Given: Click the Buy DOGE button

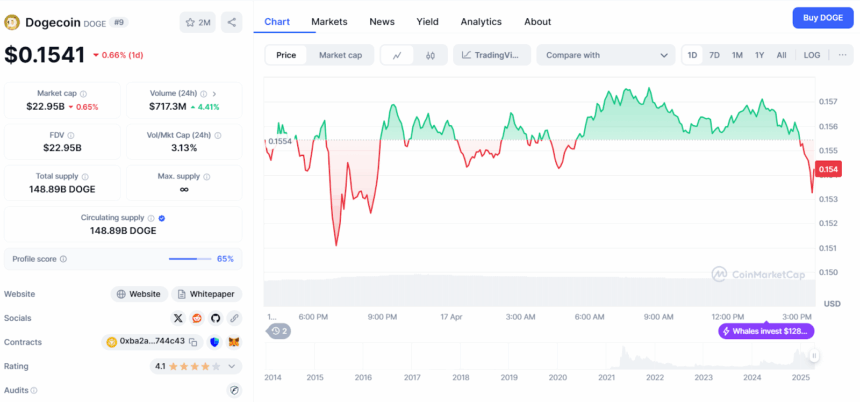Looking at the screenshot, I should coord(823,18).
